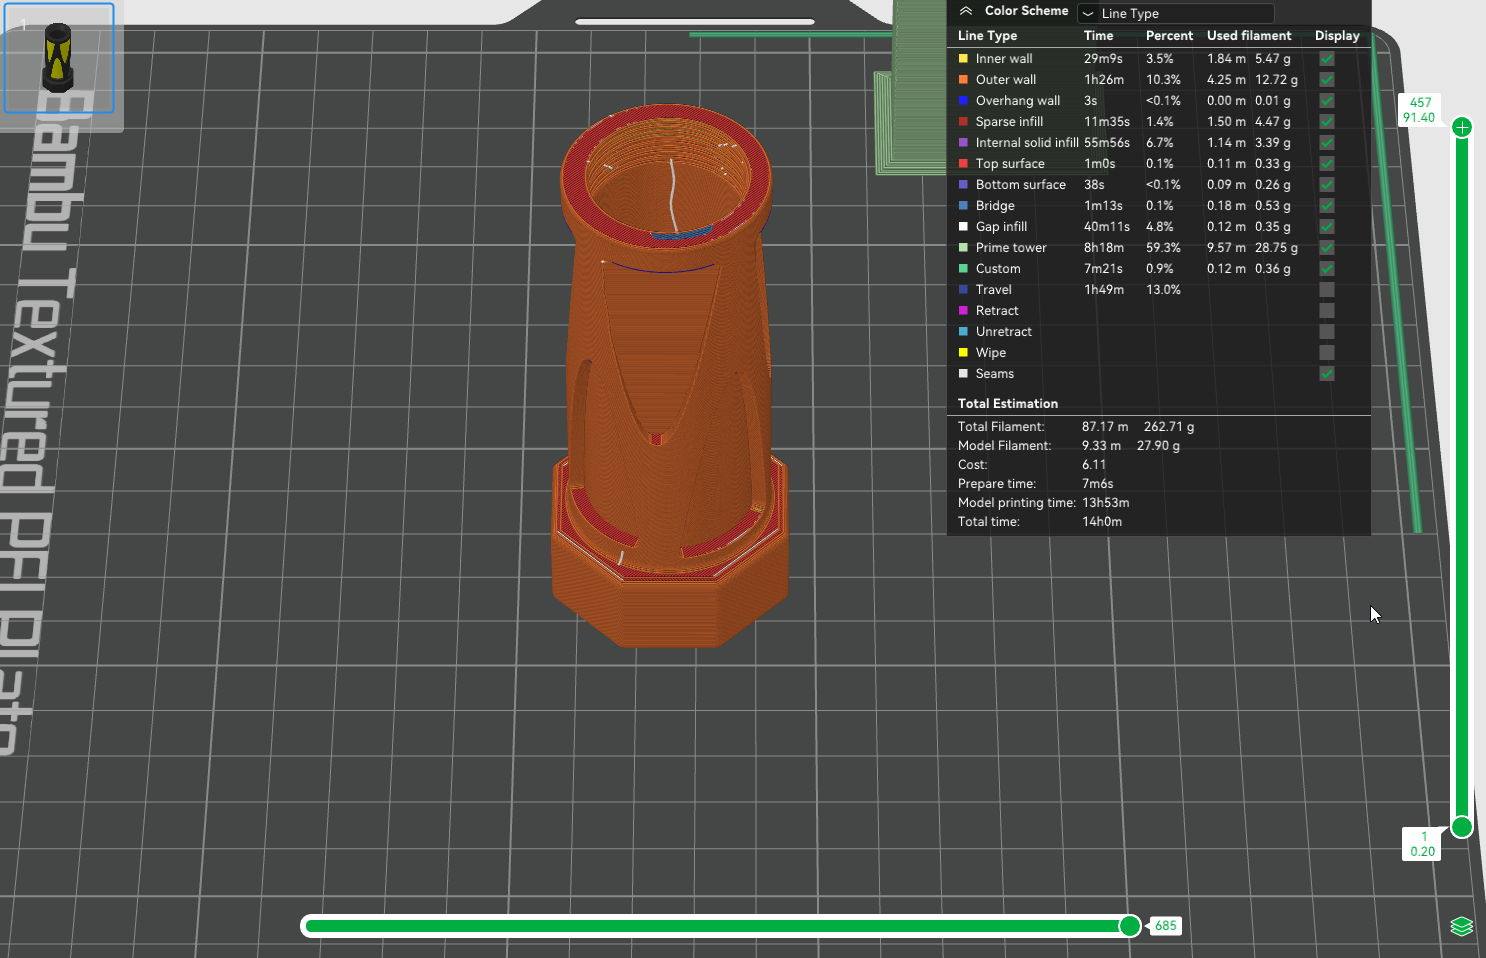Uncheck the Inner wall display checkbox

click(x=1327, y=59)
